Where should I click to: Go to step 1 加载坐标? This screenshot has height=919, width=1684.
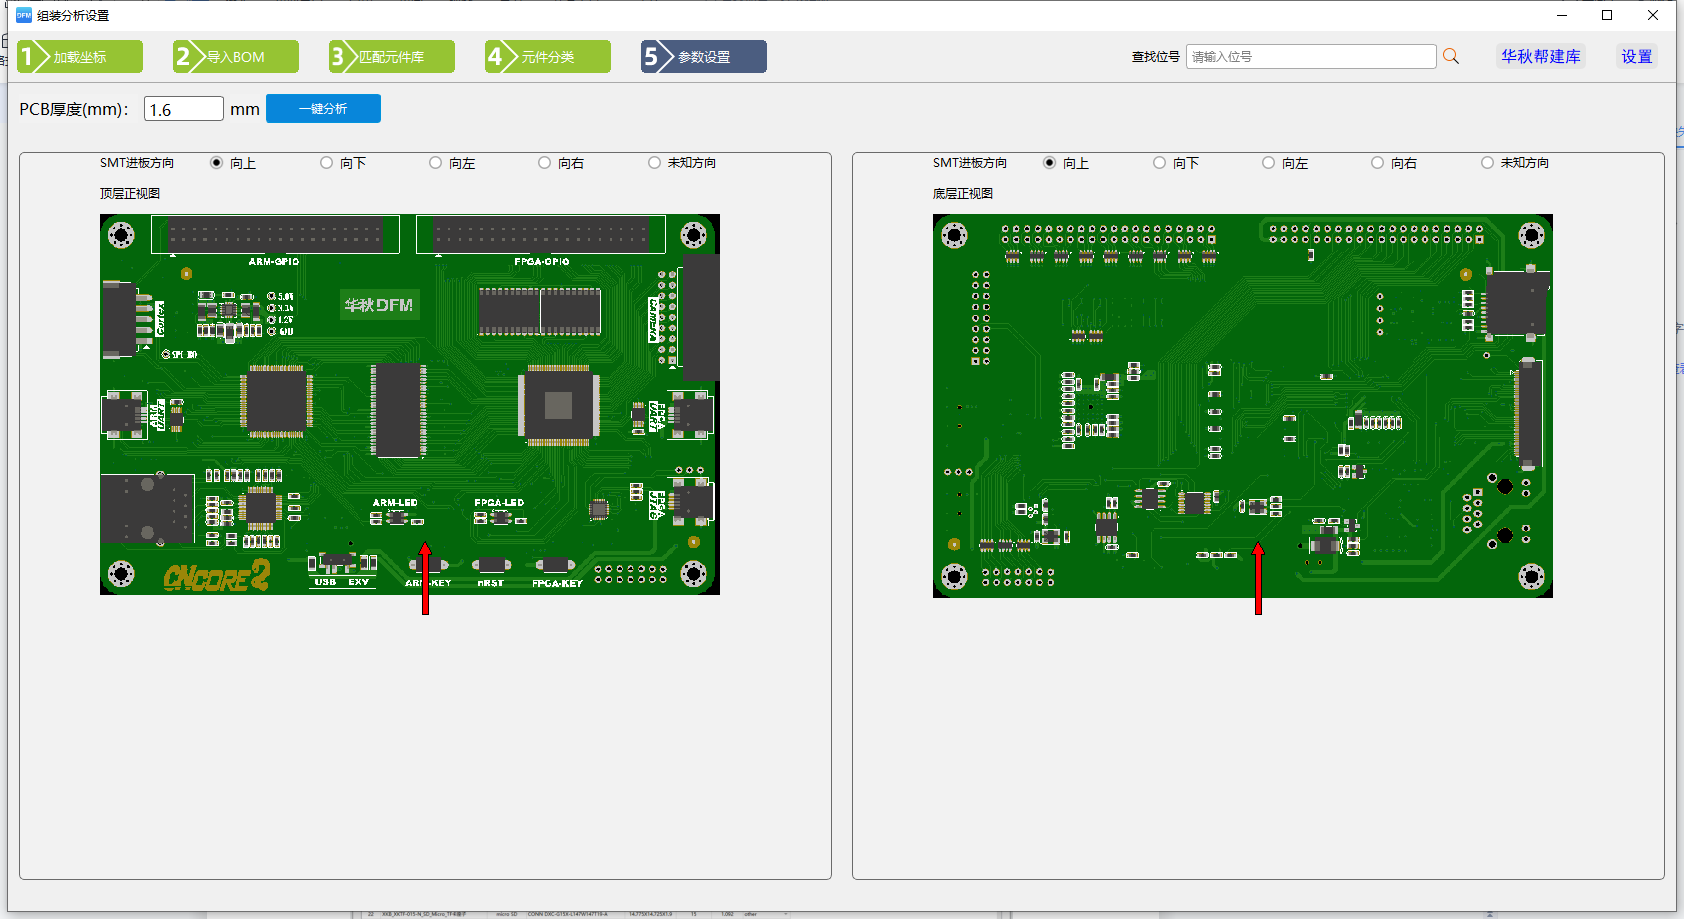coord(80,57)
